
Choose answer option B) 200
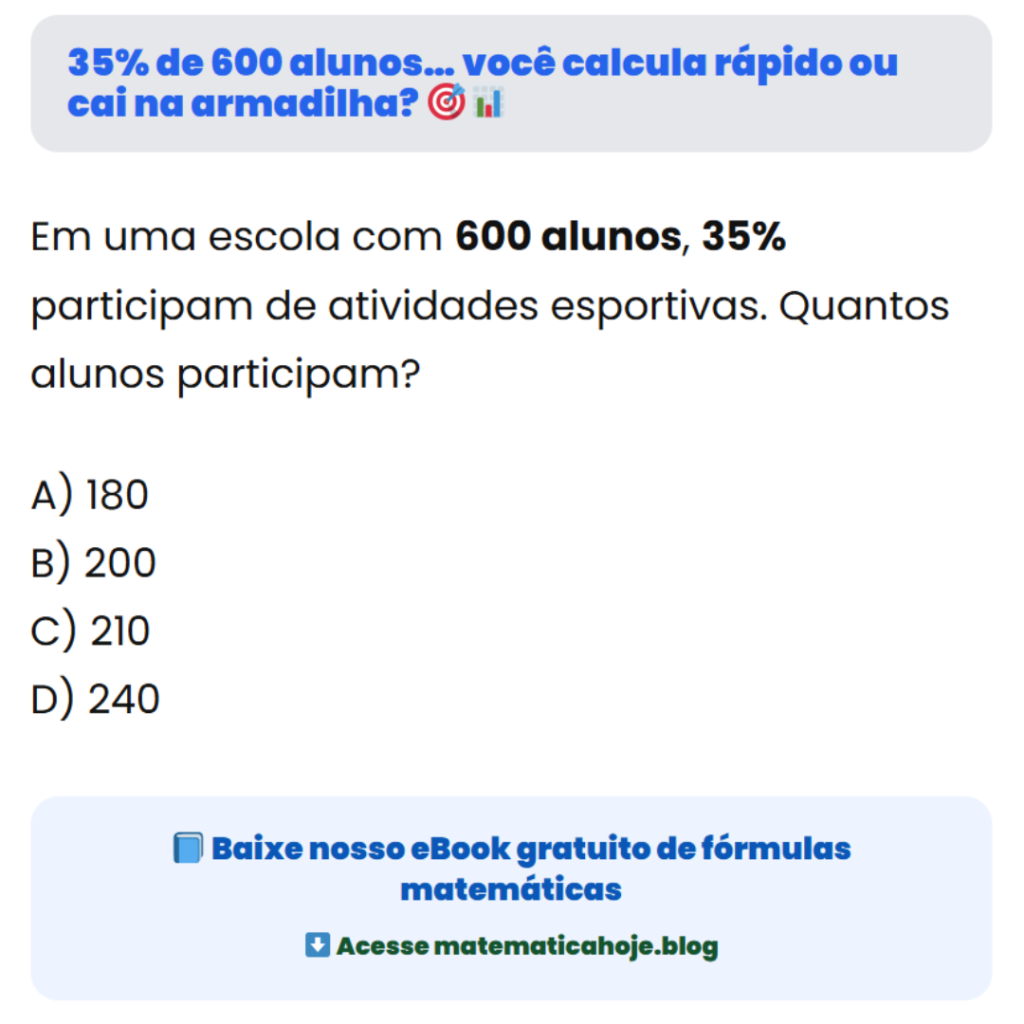[94, 563]
